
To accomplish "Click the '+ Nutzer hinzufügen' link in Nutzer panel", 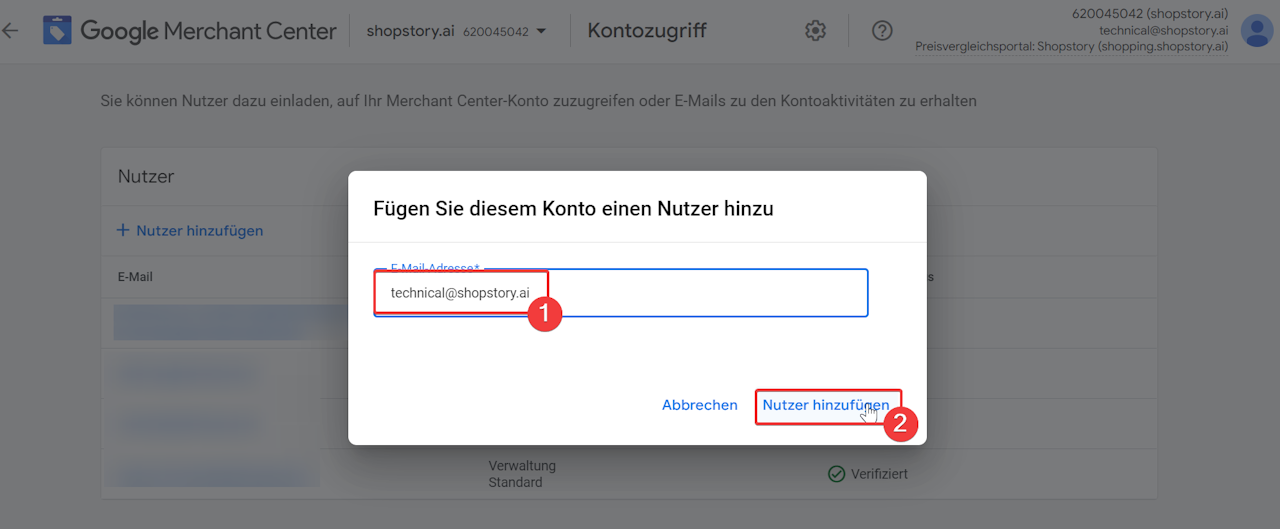I will tap(190, 231).
